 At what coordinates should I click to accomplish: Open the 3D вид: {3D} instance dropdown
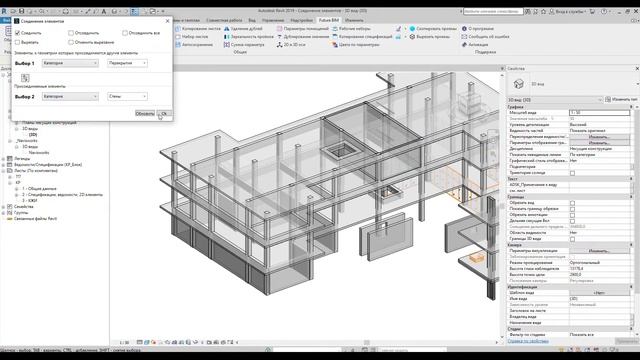555,100
